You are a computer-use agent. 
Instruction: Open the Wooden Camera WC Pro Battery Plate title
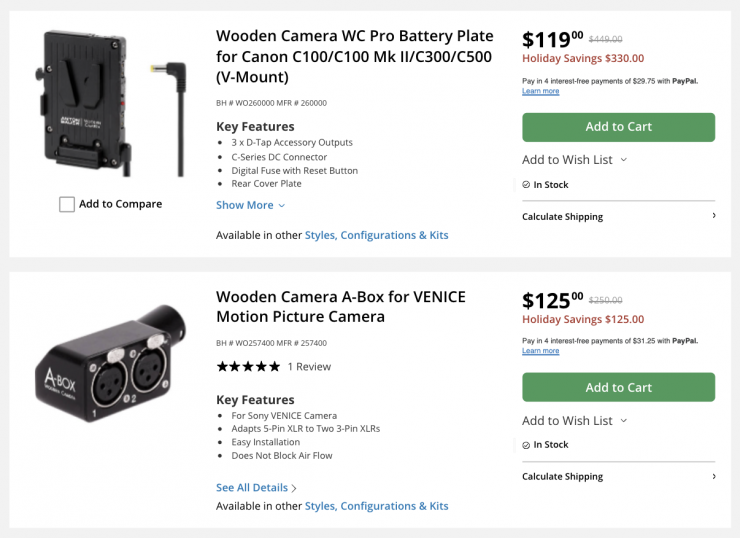pyautogui.click(x=353, y=58)
